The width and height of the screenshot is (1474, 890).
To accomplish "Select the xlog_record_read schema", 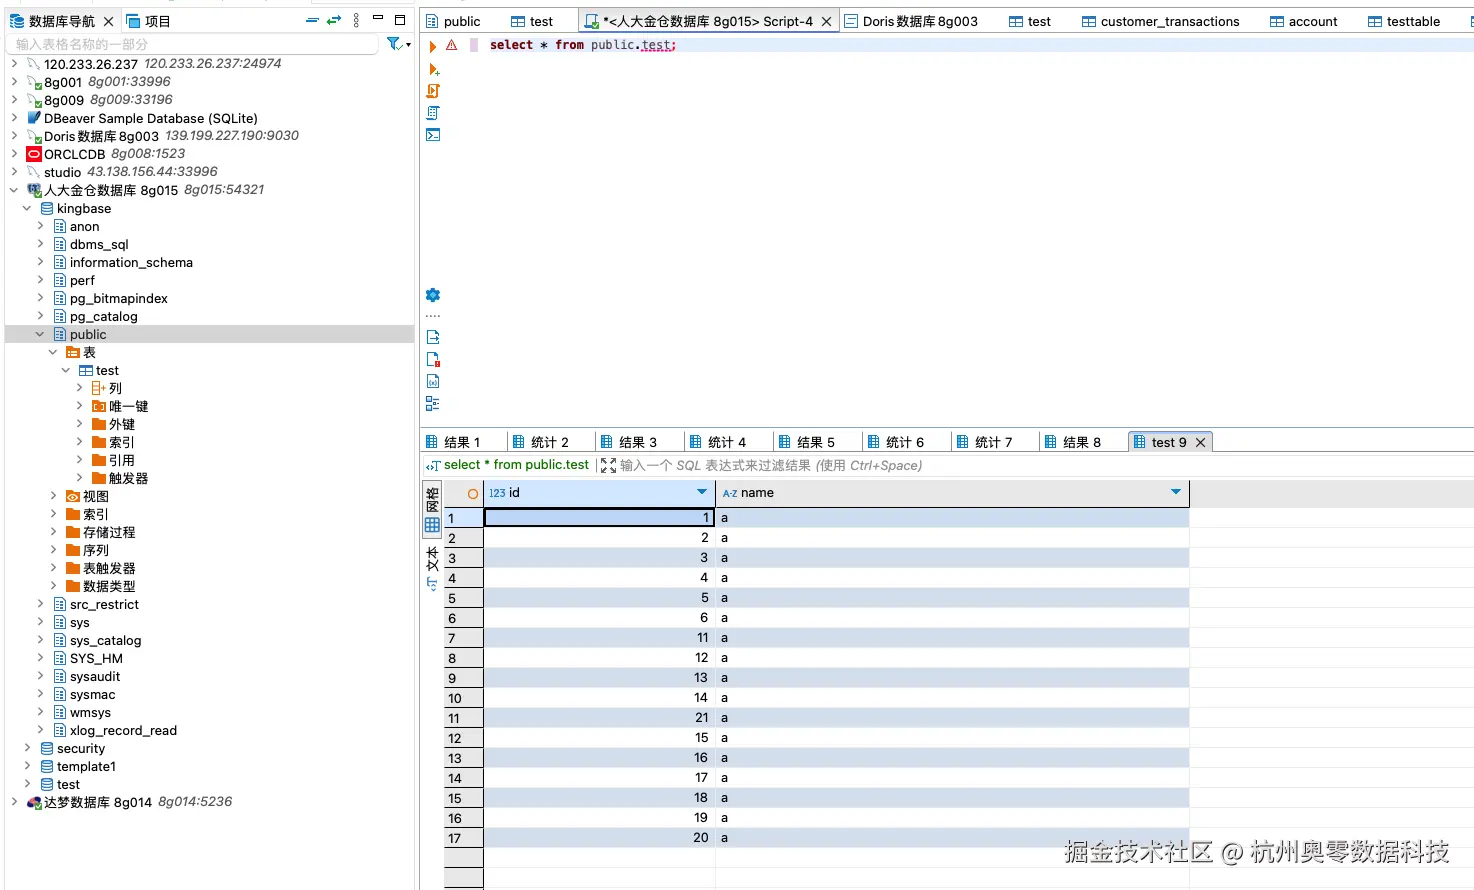I will (123, 730).
